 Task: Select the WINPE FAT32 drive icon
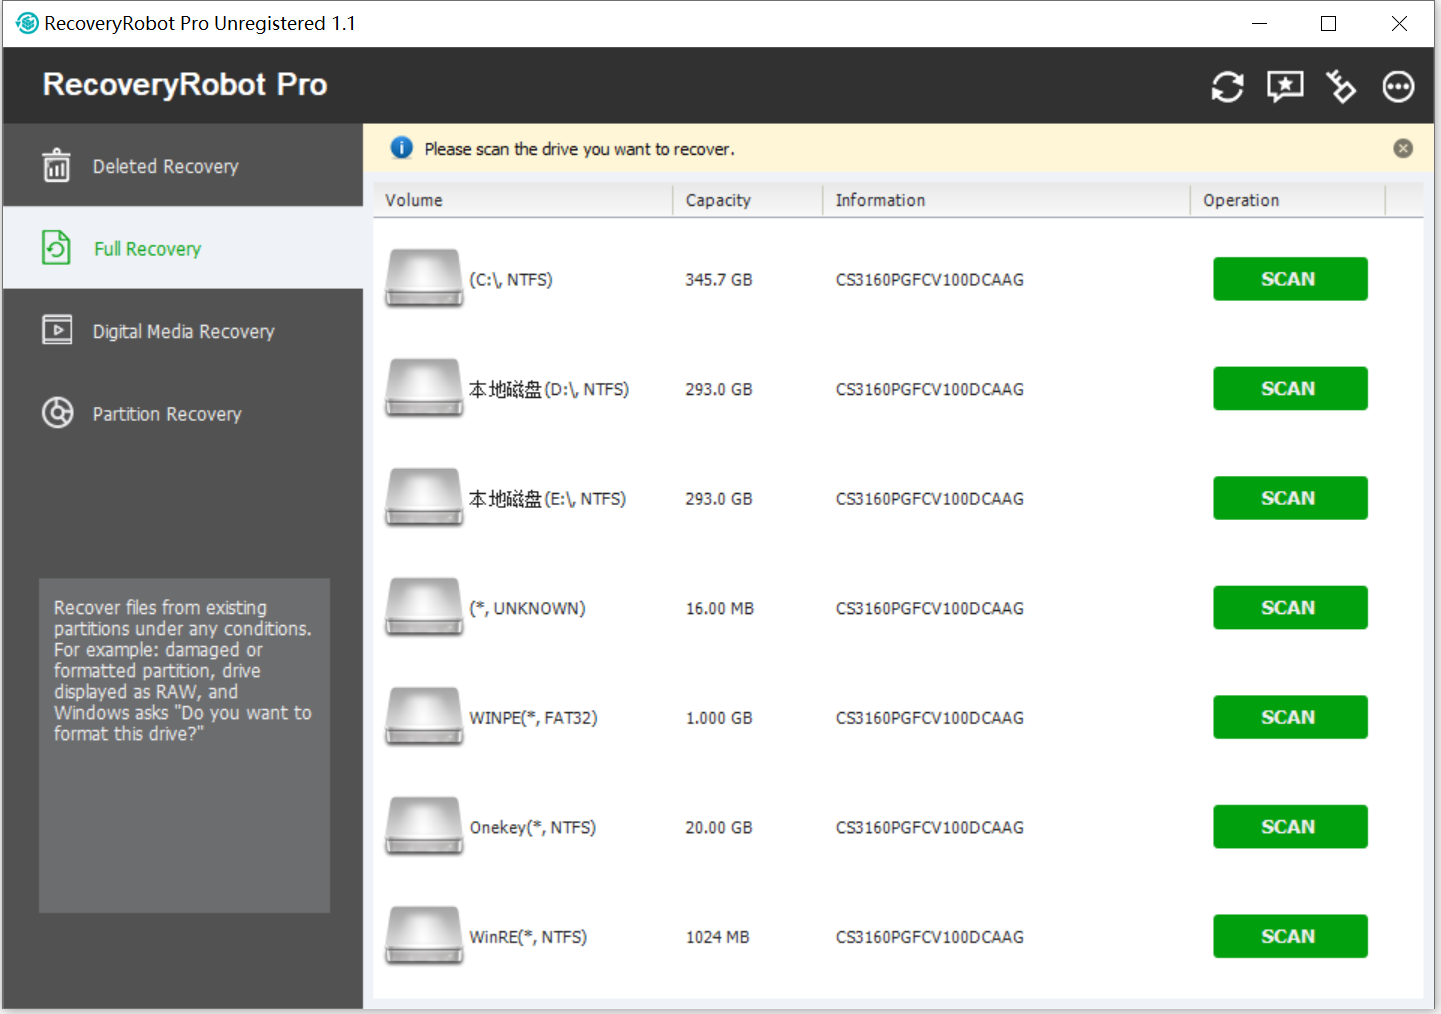pos(424,716)
